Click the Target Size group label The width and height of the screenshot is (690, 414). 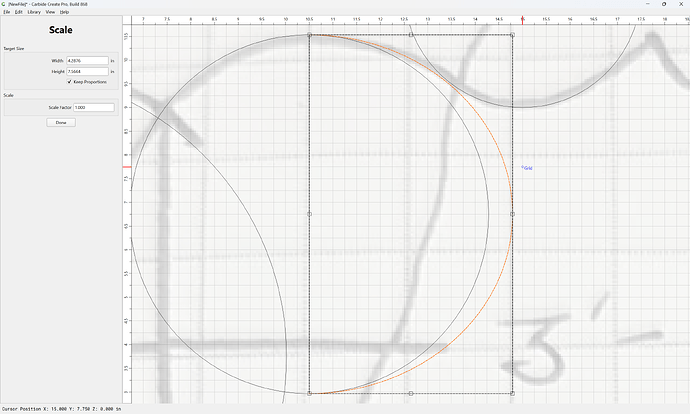[x=14, y=49]
